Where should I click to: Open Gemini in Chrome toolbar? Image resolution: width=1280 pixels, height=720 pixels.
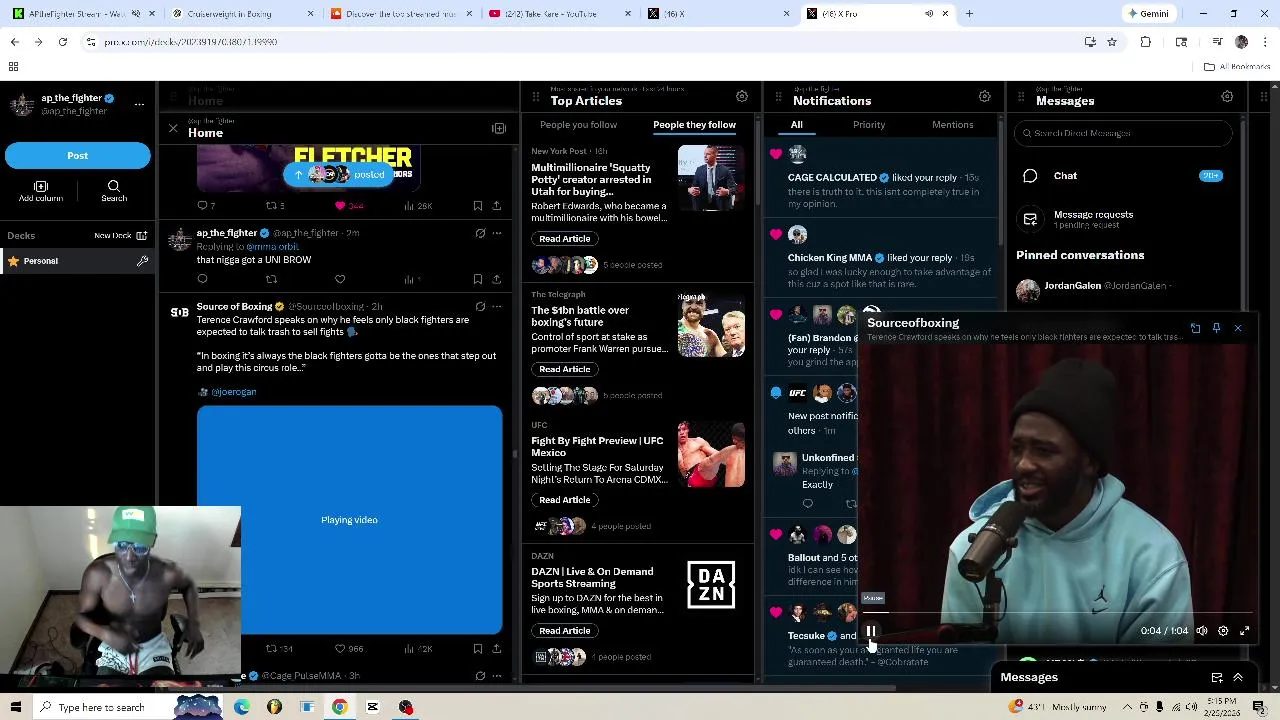click(1148, 14)
